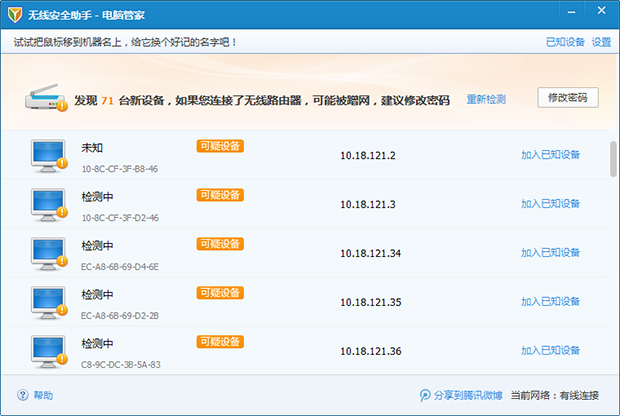Click 重新检测 to rescan devices
This screenshot has width=620, height=416.
485,100
